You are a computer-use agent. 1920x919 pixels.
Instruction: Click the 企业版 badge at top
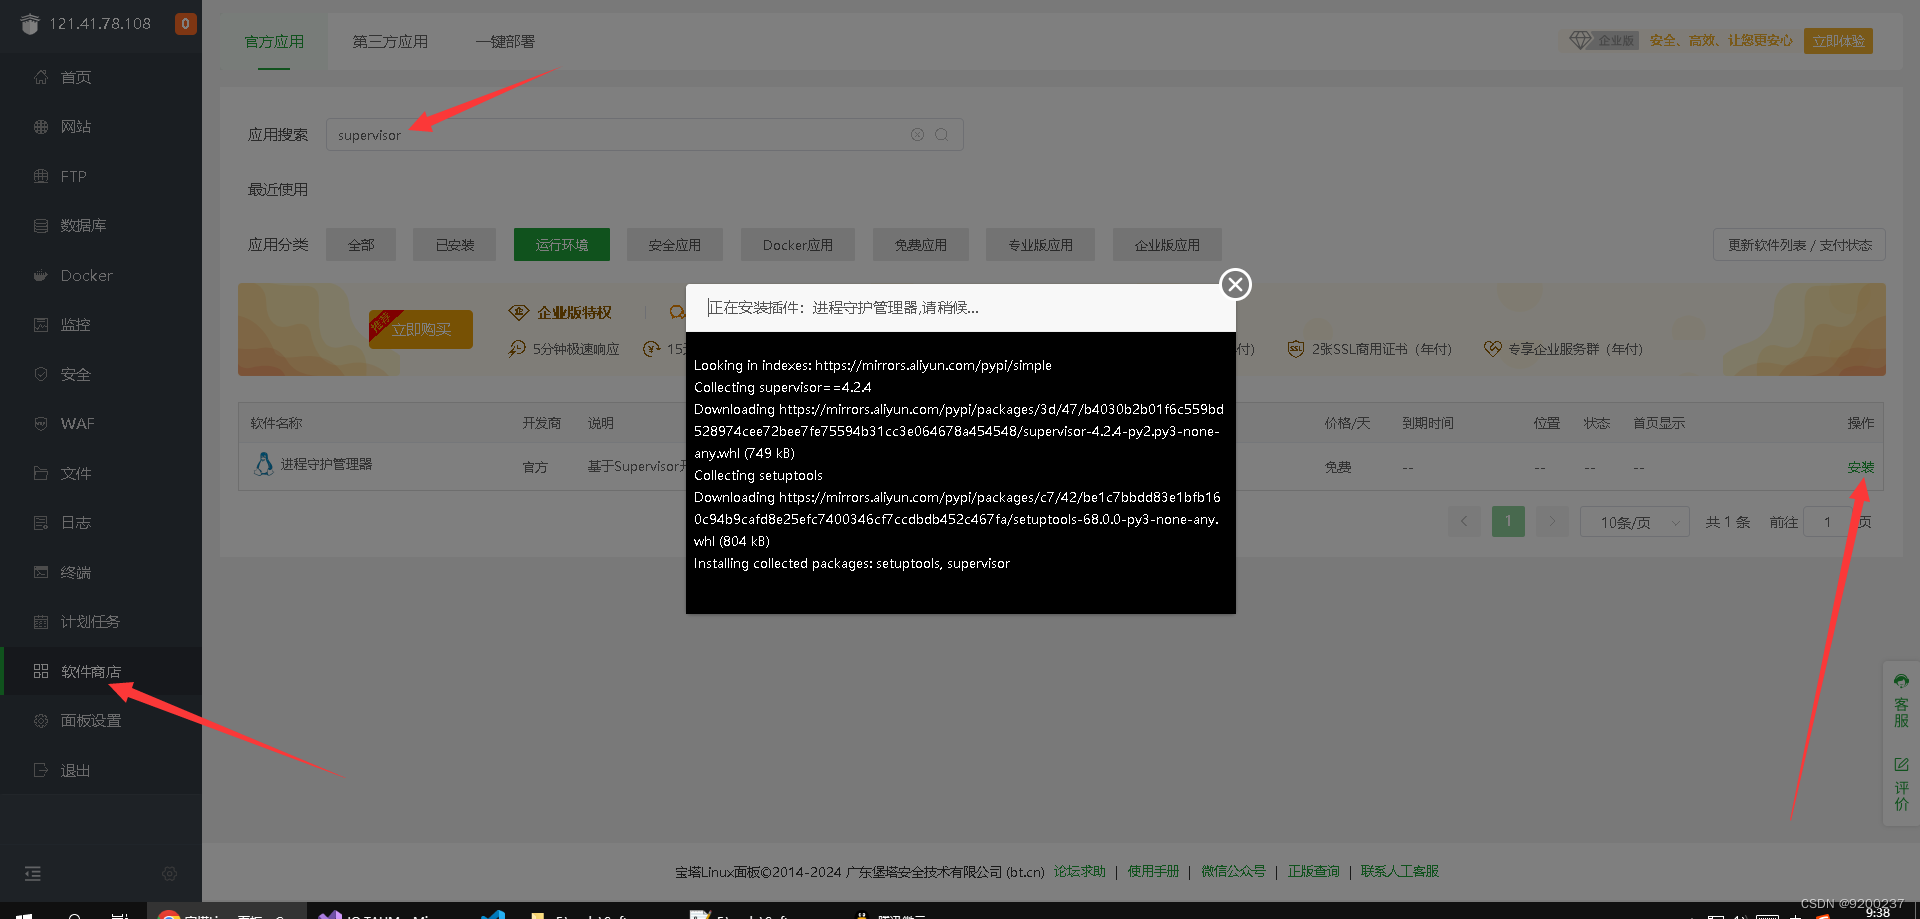coord(1603,41)
